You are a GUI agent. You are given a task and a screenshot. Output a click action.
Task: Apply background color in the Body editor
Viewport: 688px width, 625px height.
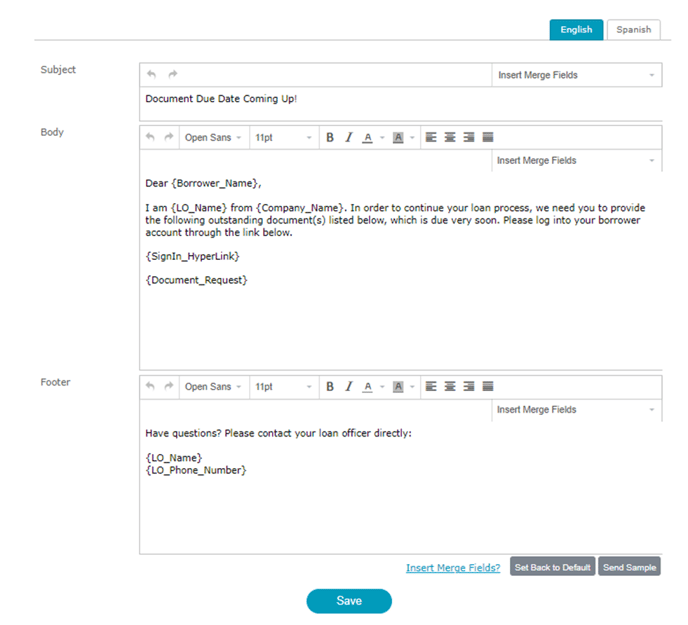(x=398, y=138)
